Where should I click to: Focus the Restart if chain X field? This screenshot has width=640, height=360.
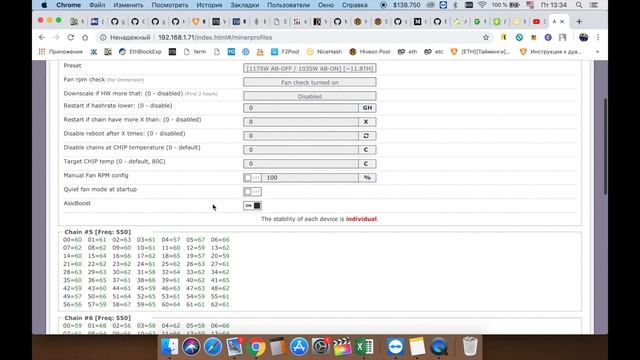pyautogui.click(x=301, y=122)
